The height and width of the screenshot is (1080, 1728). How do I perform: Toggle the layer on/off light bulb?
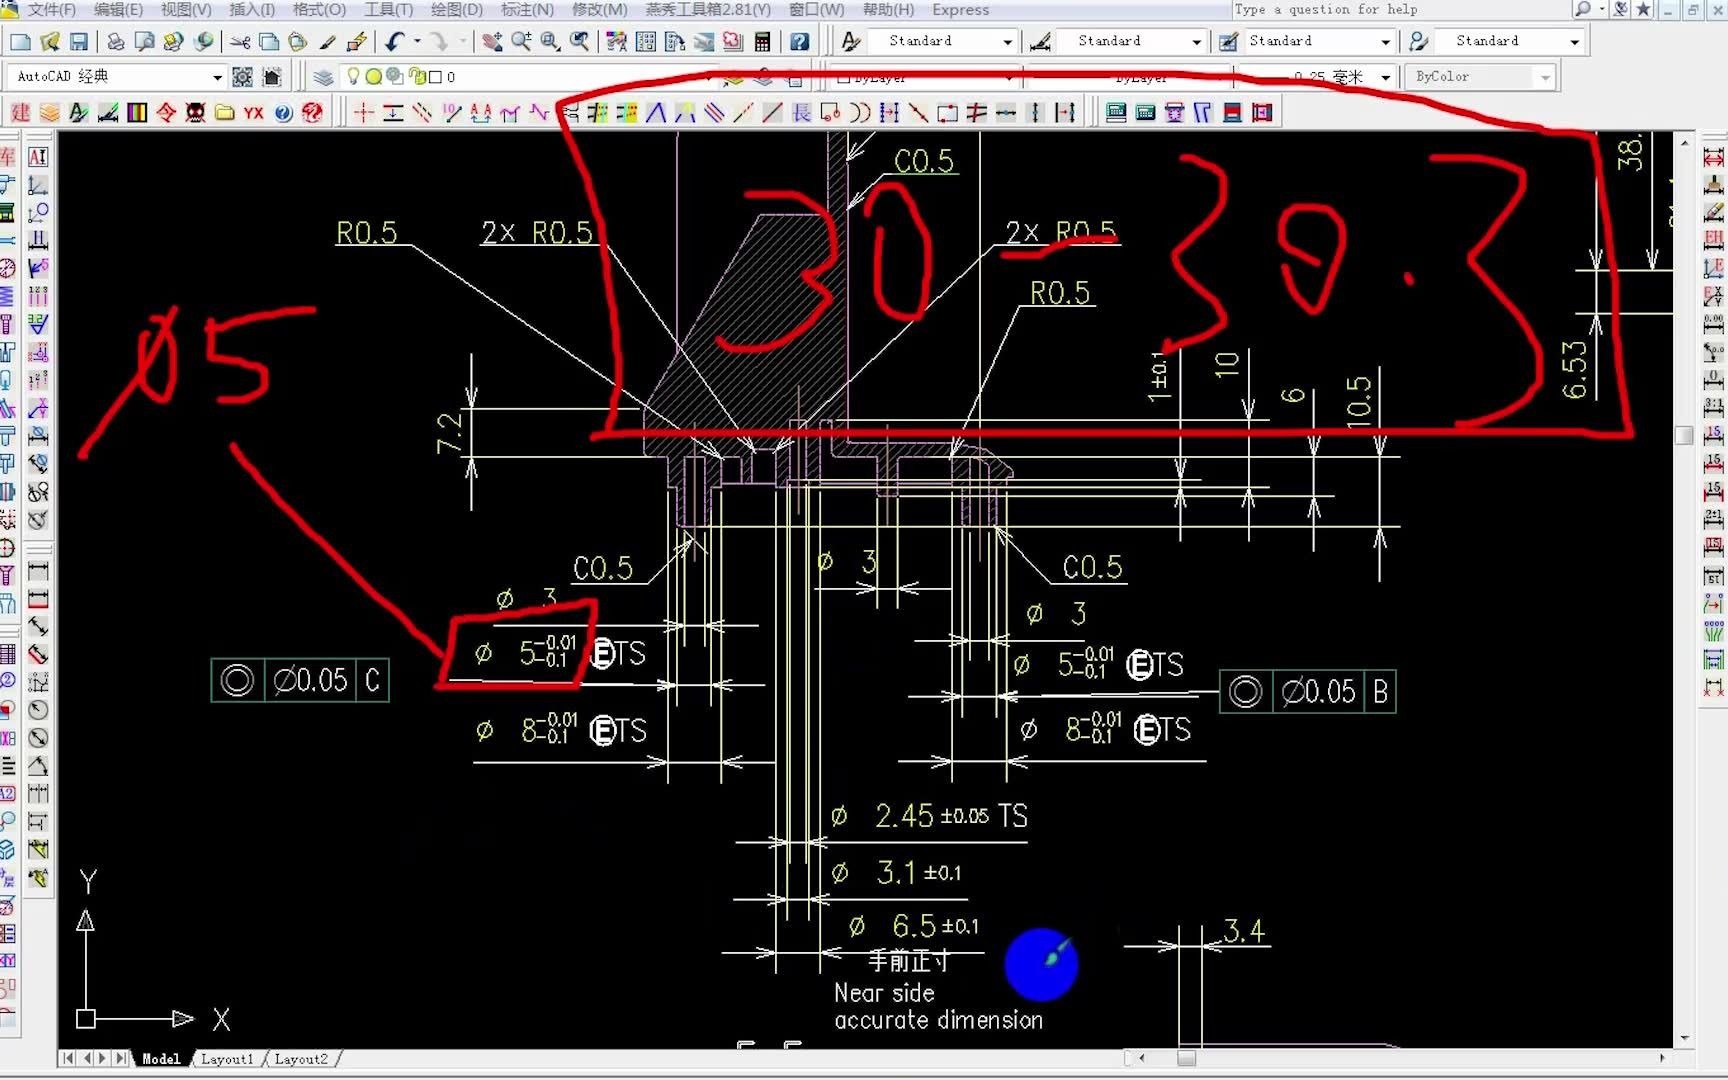(353, 76)
